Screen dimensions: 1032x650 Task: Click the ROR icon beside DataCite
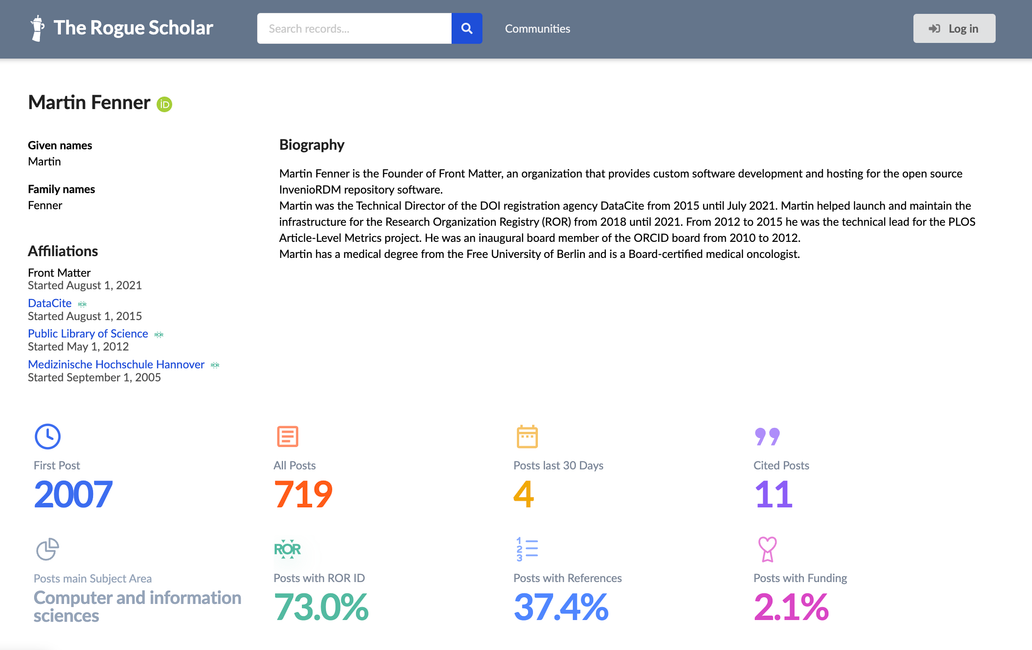[x=82, y=304]
